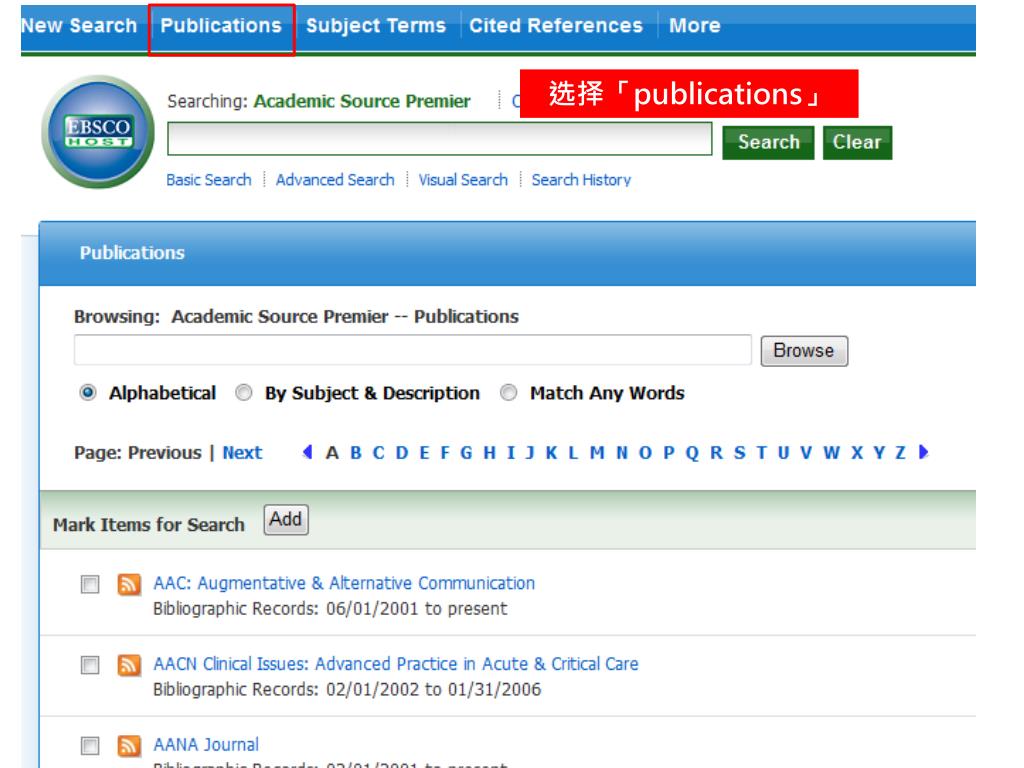The image size is (1024, 768).
Task: Open the AANA Journal link
Action: click(x=206, y=745)
